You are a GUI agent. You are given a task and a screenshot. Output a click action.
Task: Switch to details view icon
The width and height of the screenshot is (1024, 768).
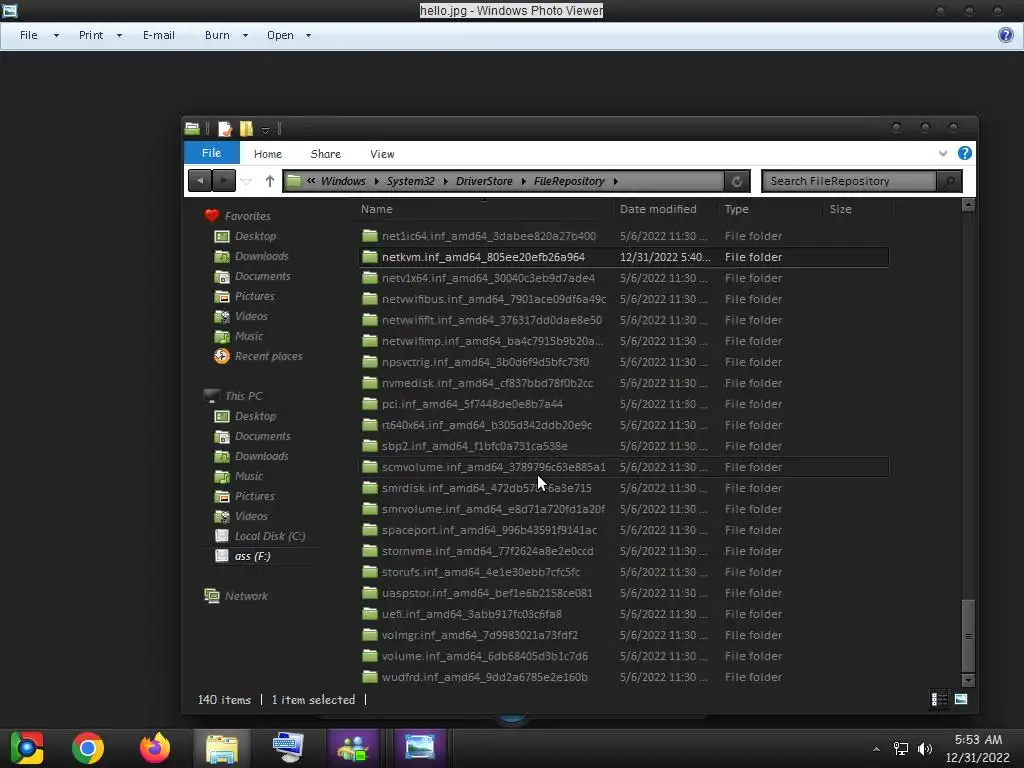(939, 699)
